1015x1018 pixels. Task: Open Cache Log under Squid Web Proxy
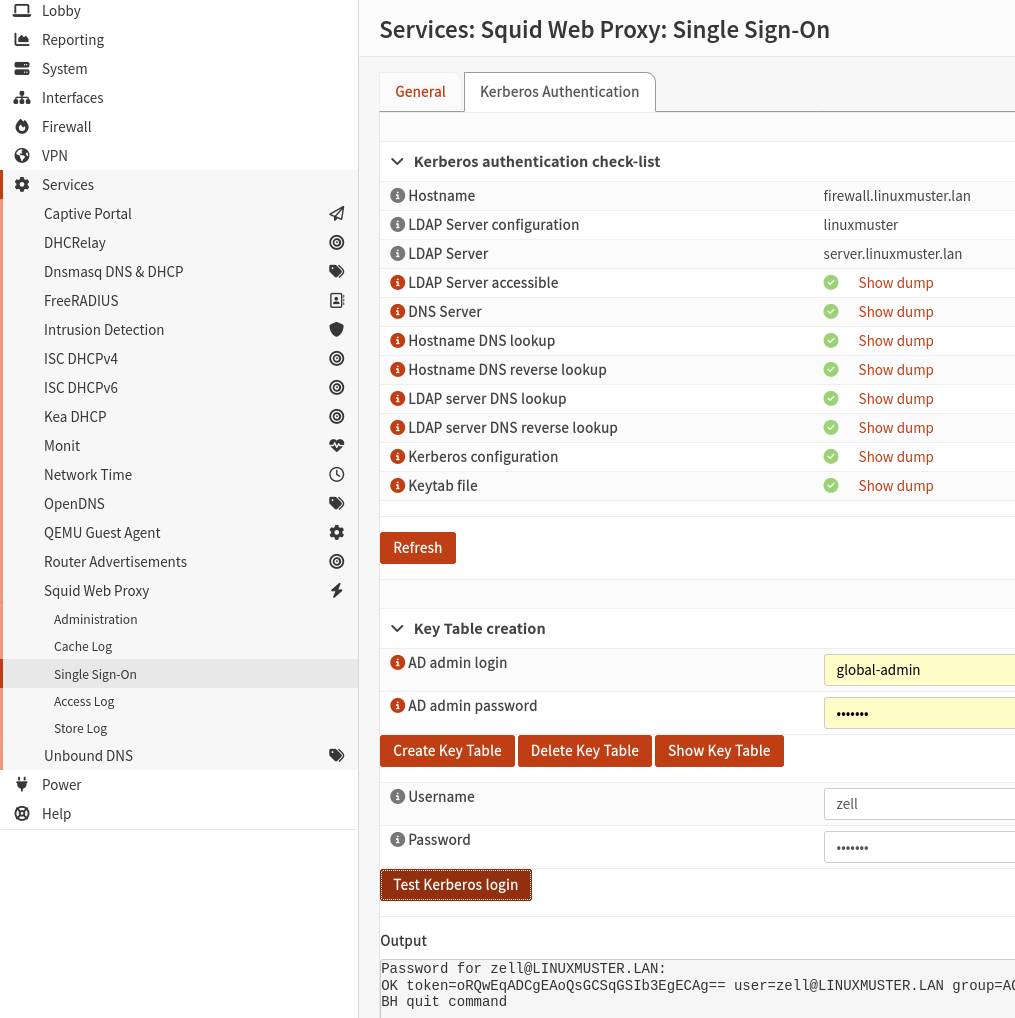coord(83,647)
